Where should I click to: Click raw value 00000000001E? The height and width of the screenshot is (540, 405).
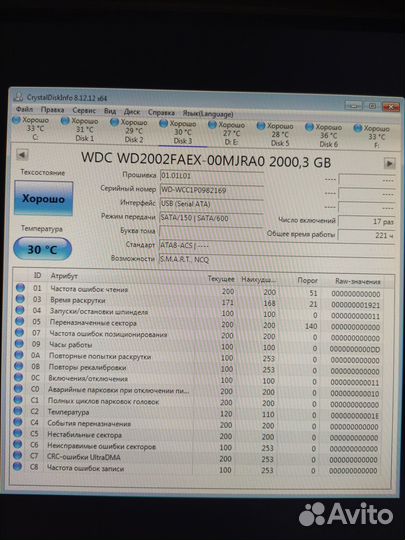coord(354,416)
